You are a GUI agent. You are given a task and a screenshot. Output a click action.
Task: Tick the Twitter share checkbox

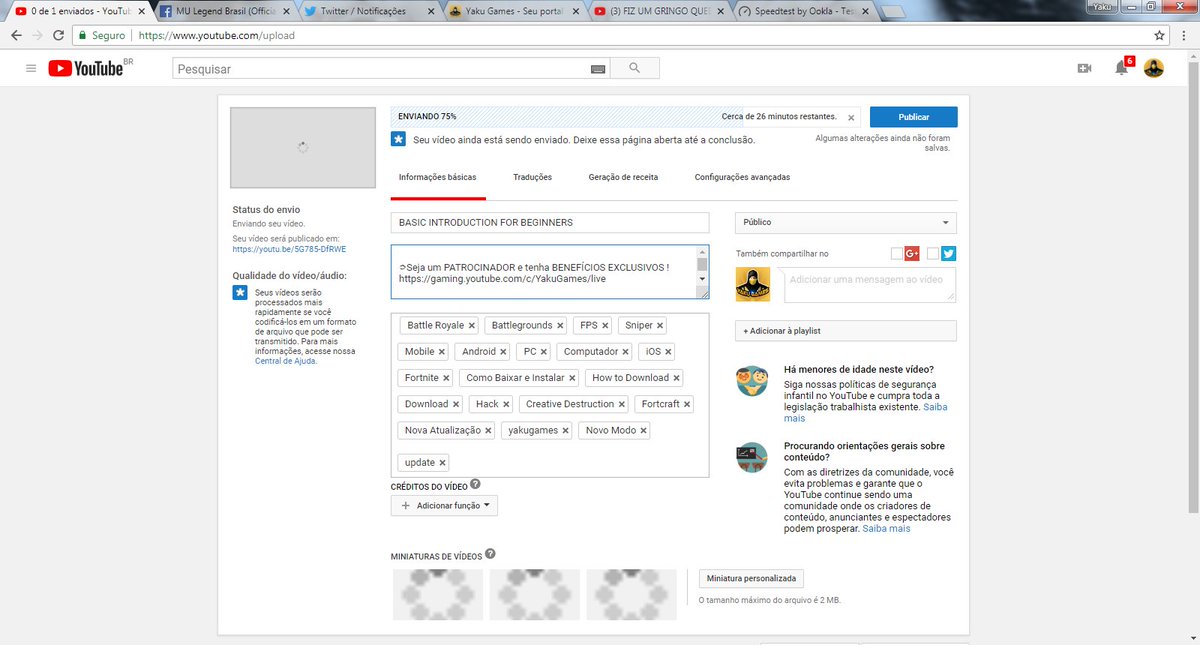pyautogui.click(x=933, y=253)
